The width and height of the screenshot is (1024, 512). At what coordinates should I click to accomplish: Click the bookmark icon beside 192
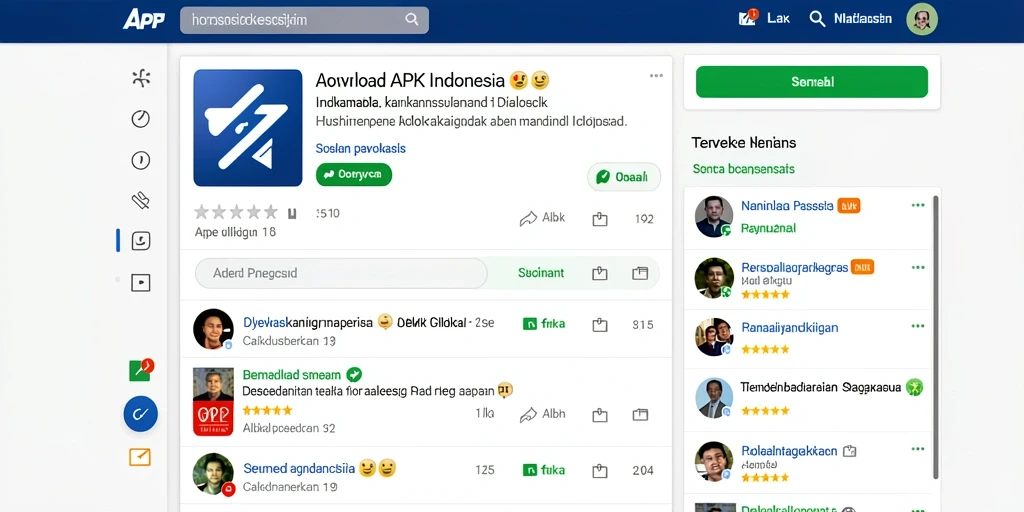point(600,219)
